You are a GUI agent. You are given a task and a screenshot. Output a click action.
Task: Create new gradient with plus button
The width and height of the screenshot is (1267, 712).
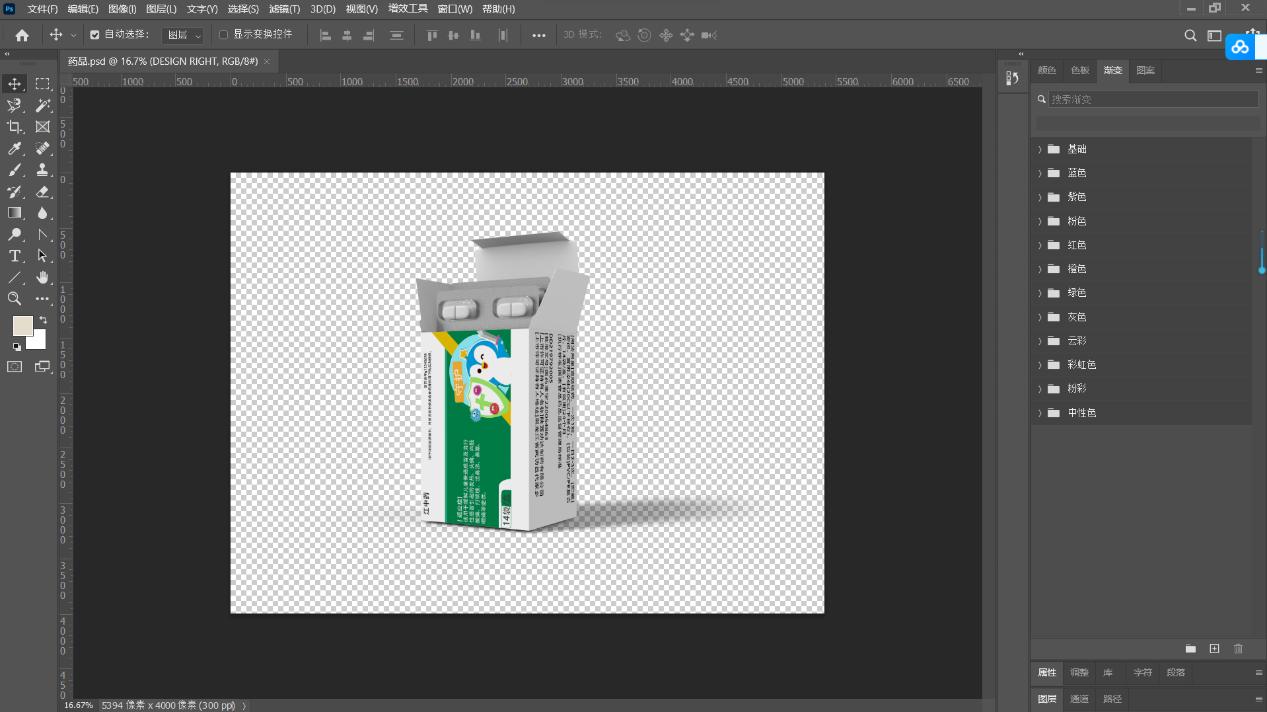1214,649
